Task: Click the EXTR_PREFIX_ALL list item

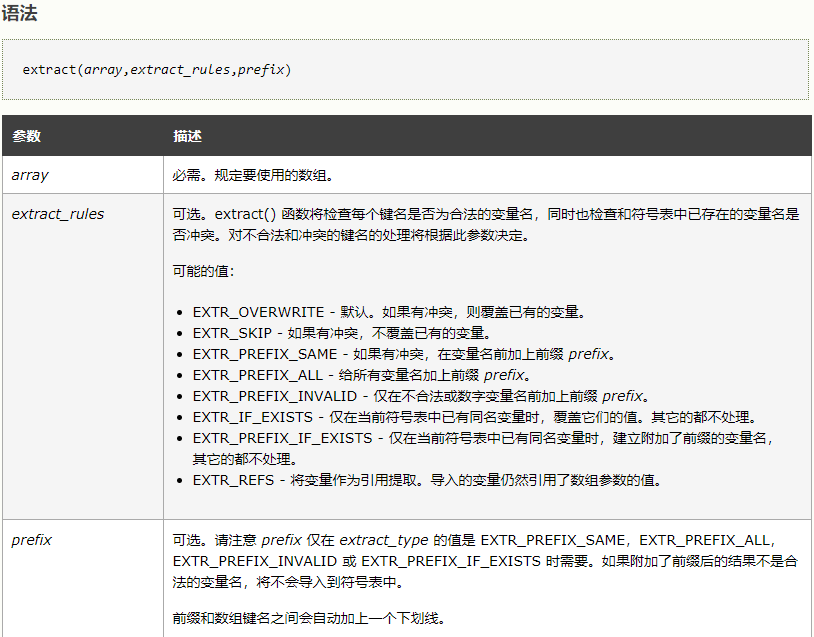Action: [x=362, y=375]
